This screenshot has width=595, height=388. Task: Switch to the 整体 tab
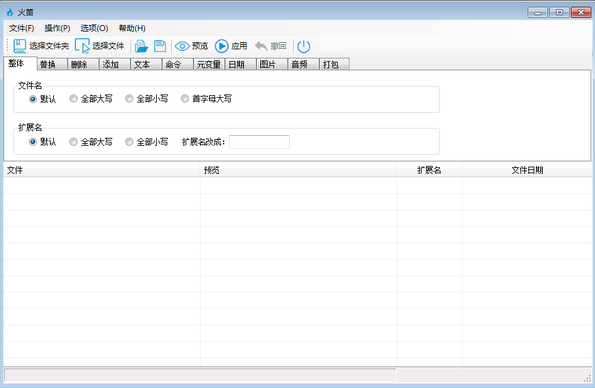pos(20,63)
